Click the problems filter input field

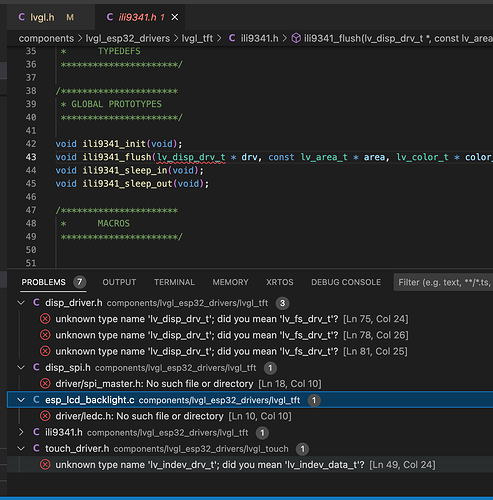[x=443, y=282]
